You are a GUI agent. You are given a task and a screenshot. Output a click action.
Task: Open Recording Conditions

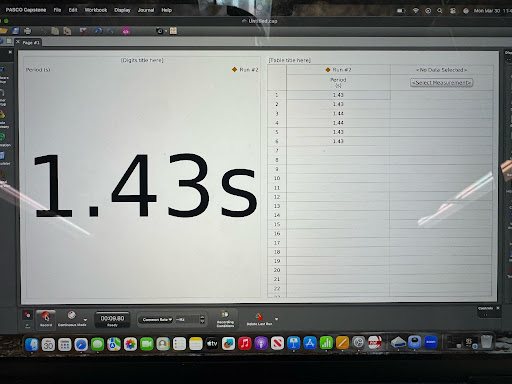[225, 319]
